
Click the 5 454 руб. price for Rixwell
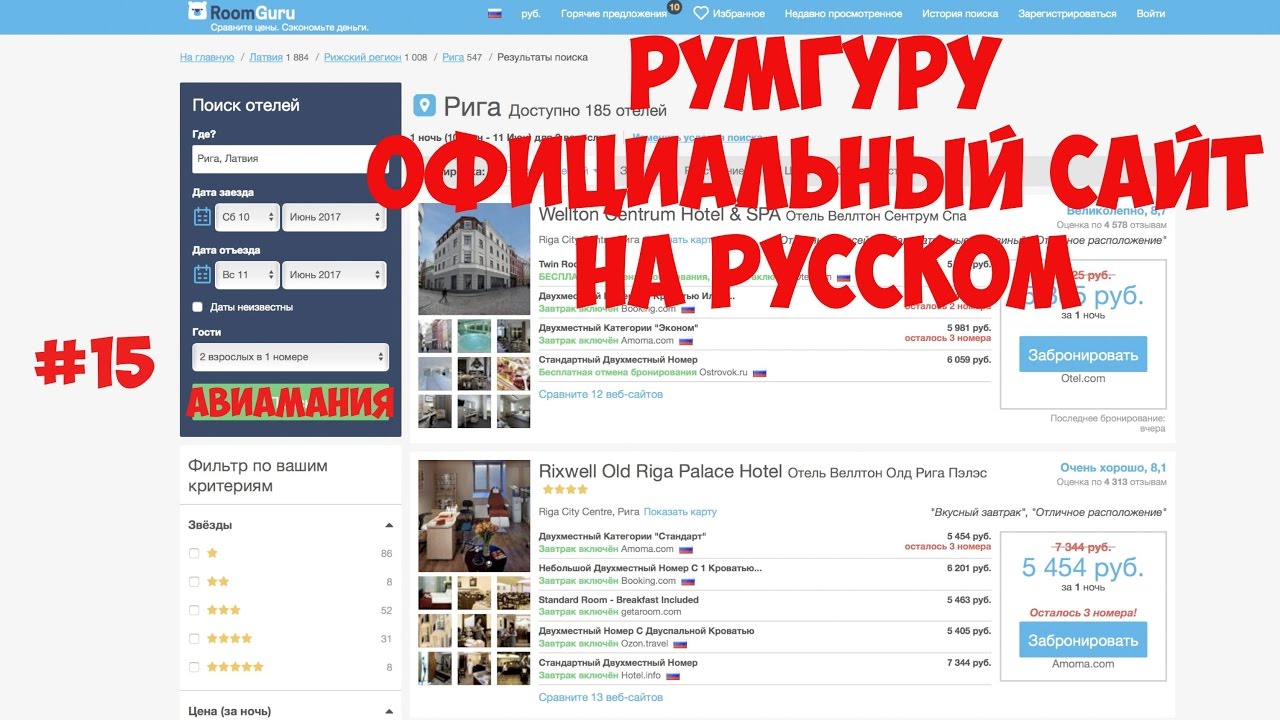click(1083, 568)
